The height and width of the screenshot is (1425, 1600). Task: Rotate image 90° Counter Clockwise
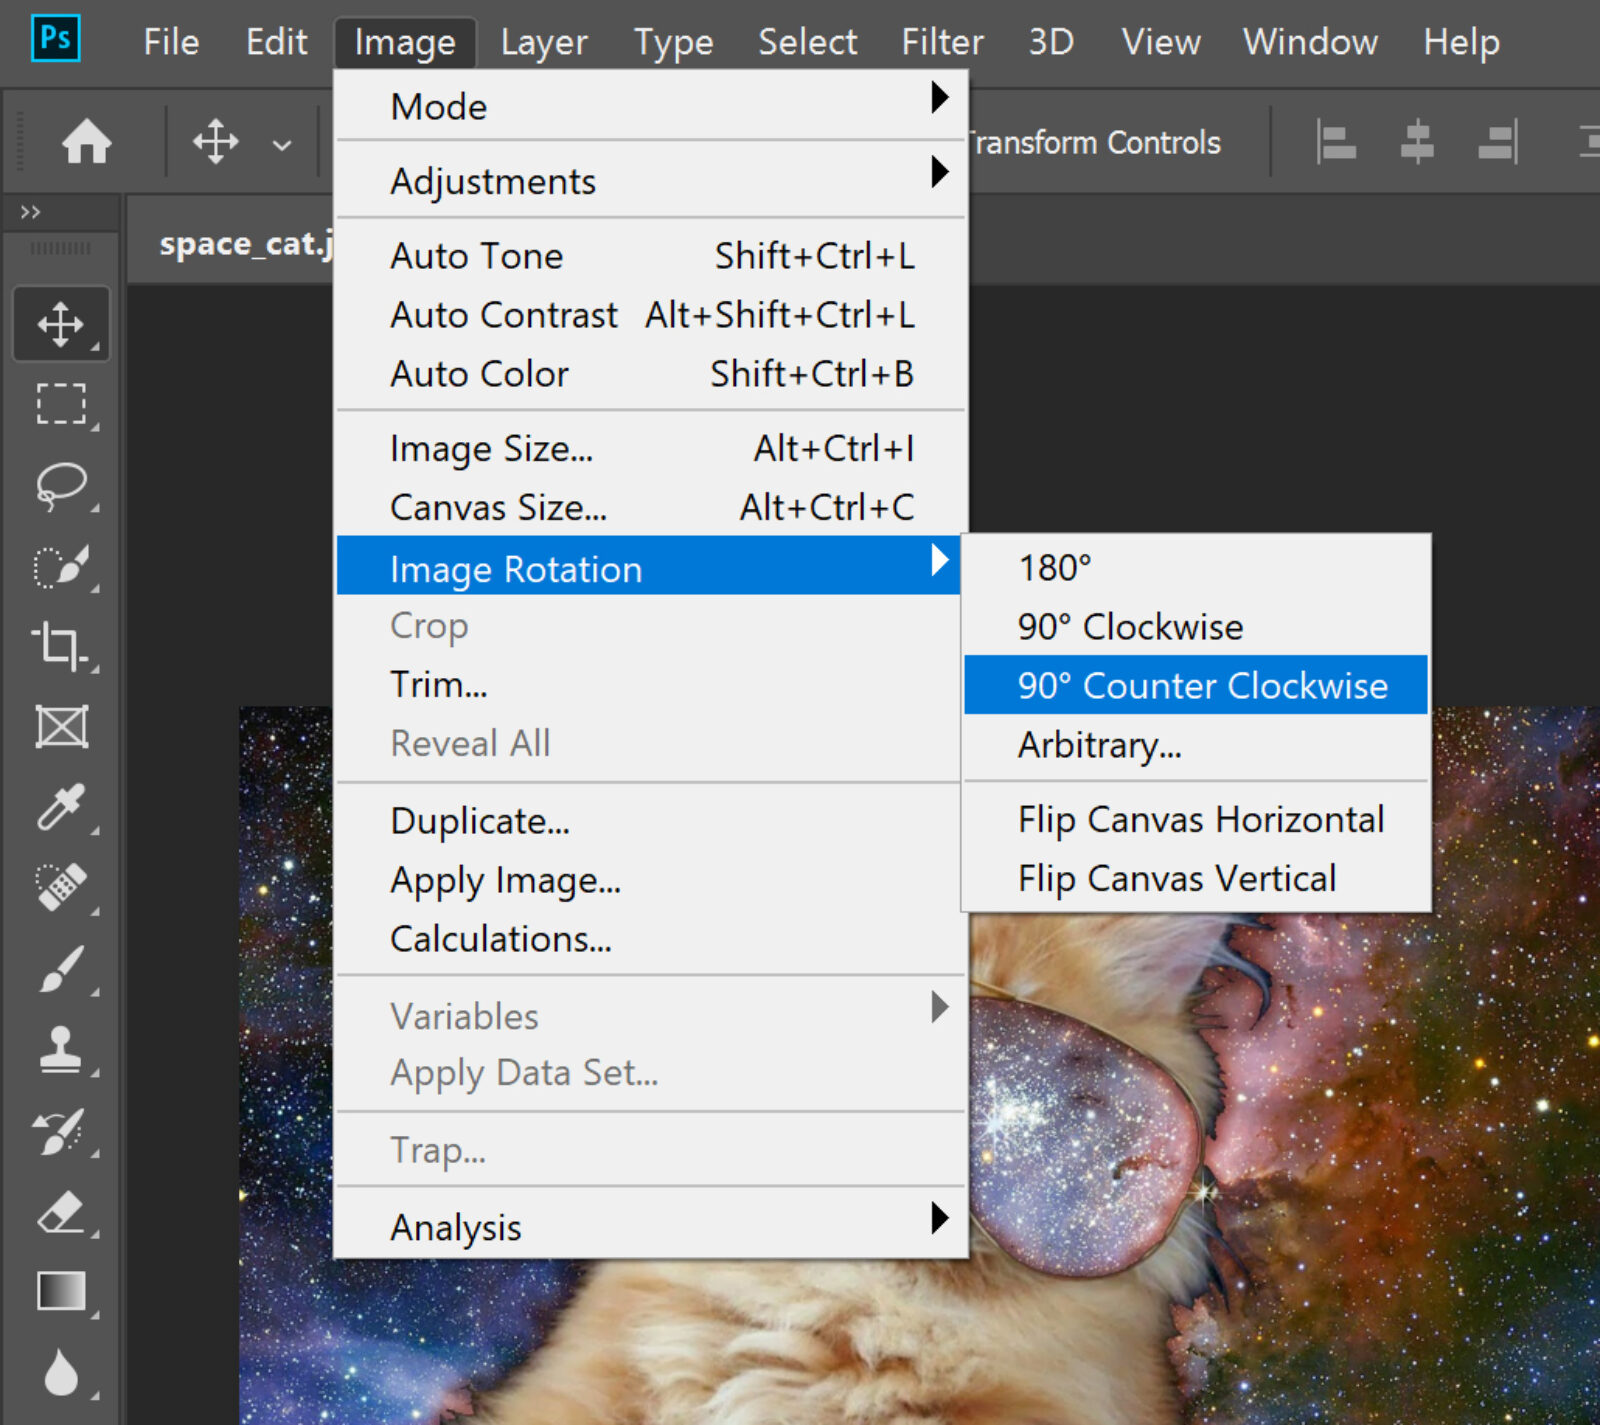(x=1196, y=685)
